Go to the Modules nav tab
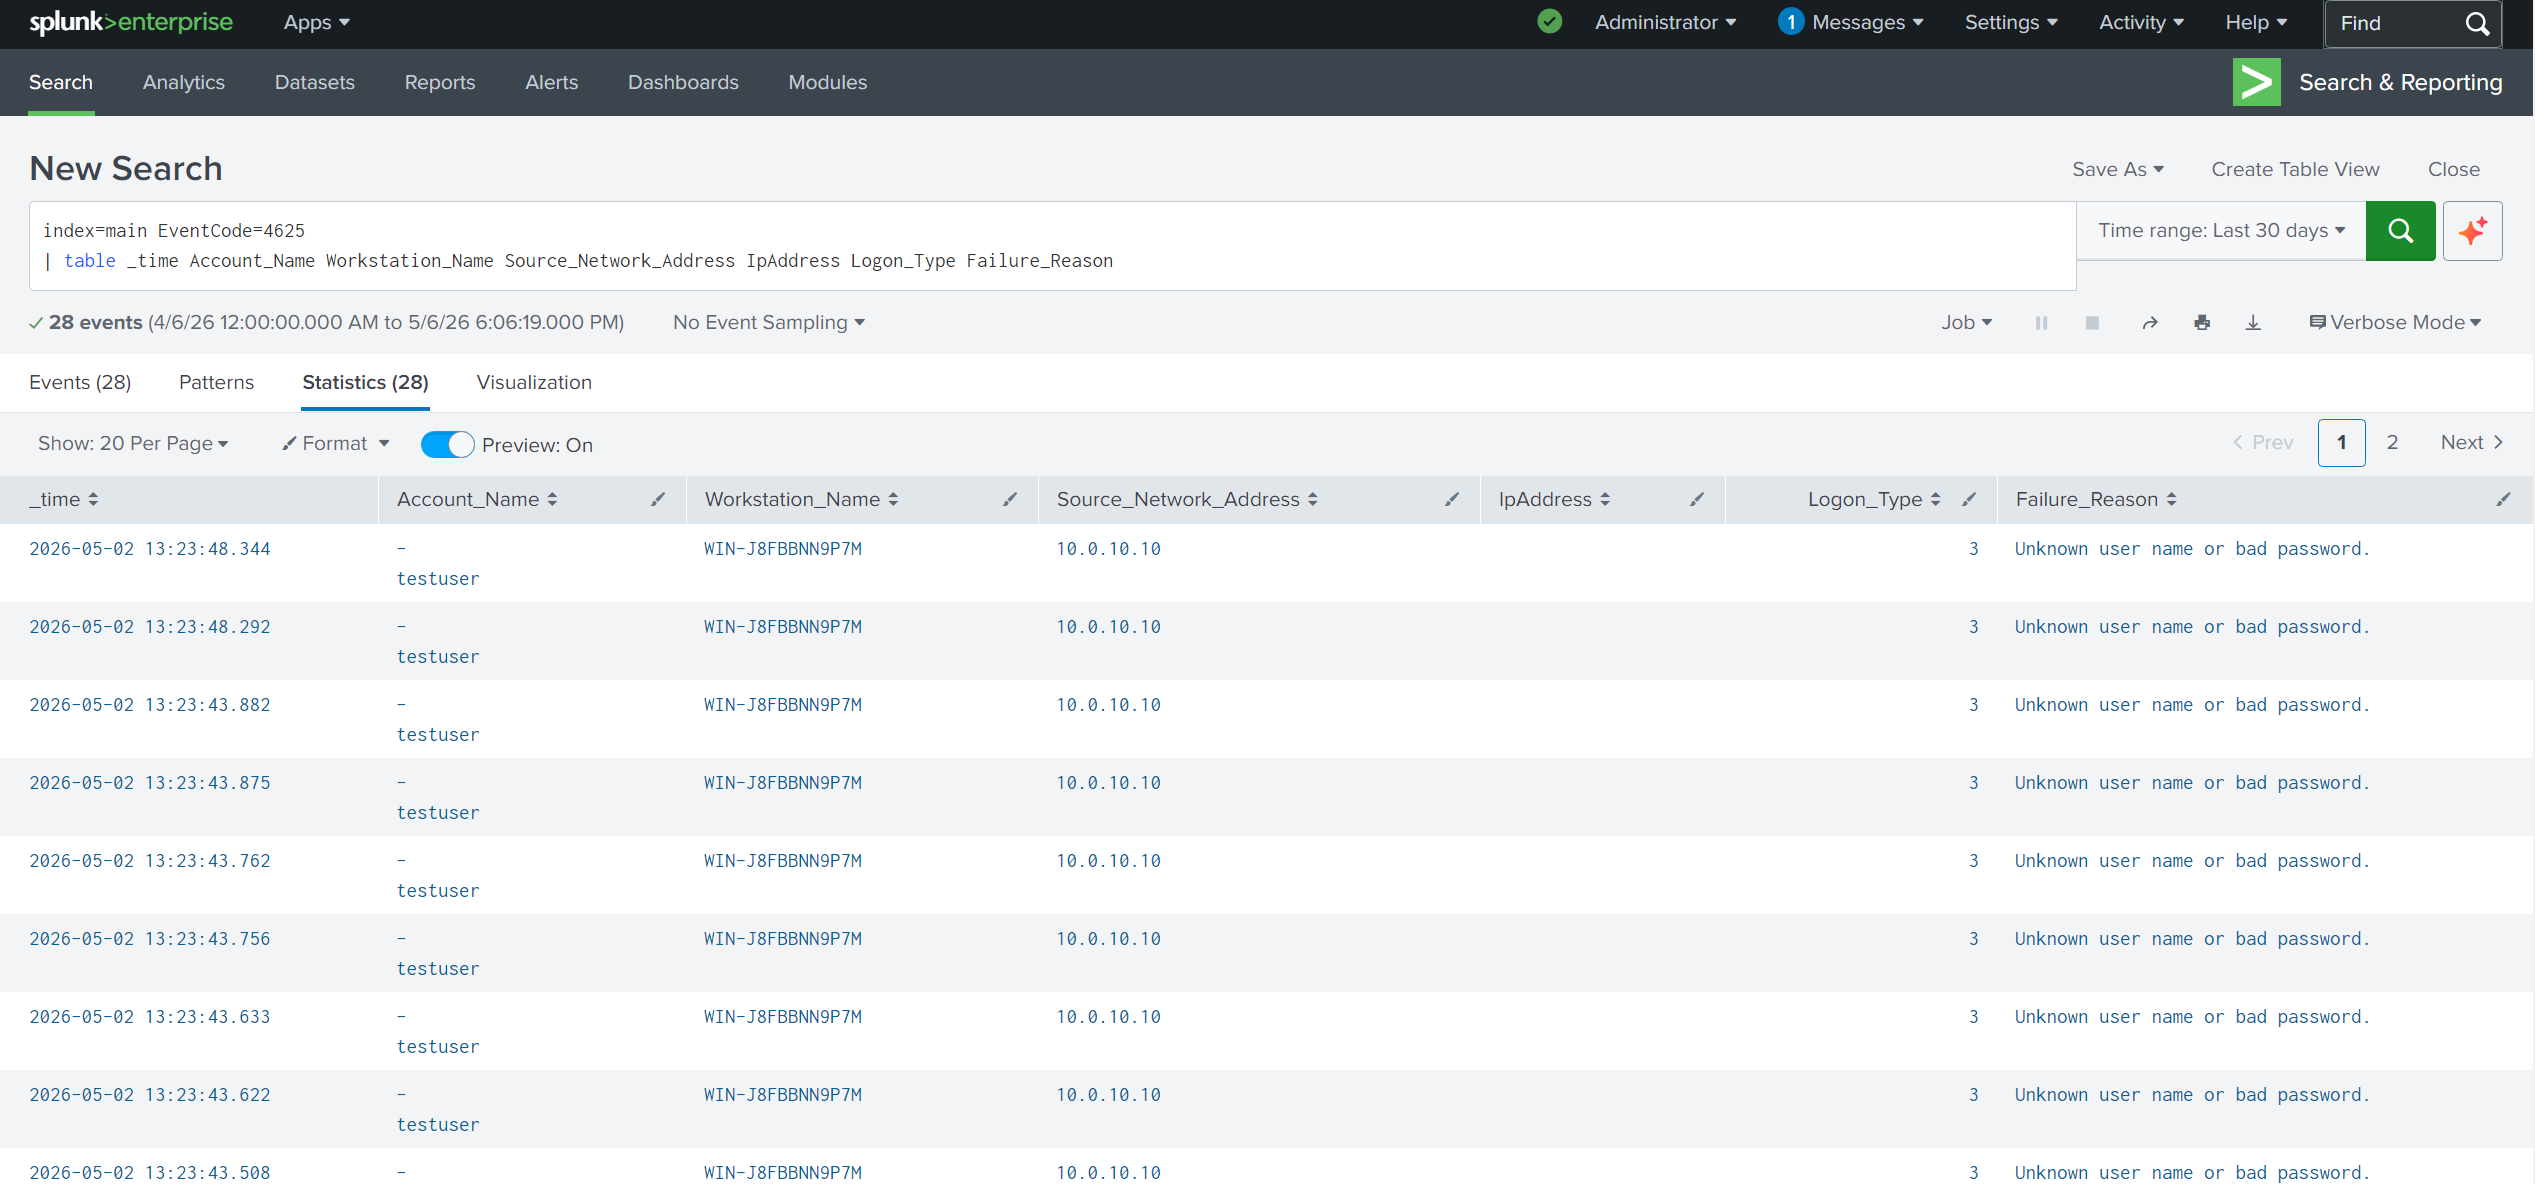The image size is (2535, 1184). (x=828, y=82)
